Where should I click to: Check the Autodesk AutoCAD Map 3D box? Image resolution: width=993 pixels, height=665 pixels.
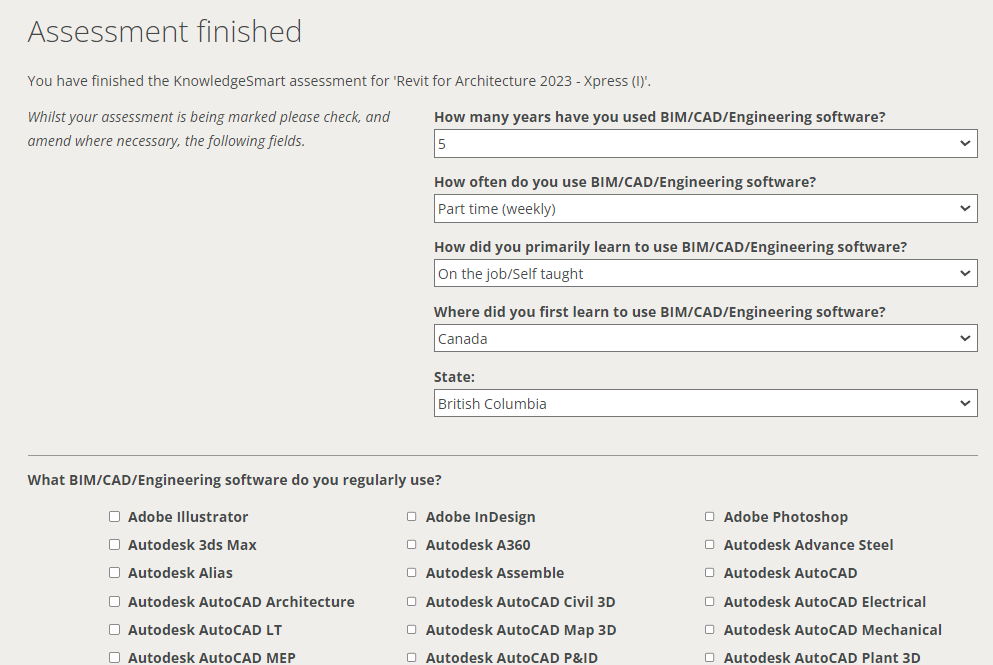(412, 630)
